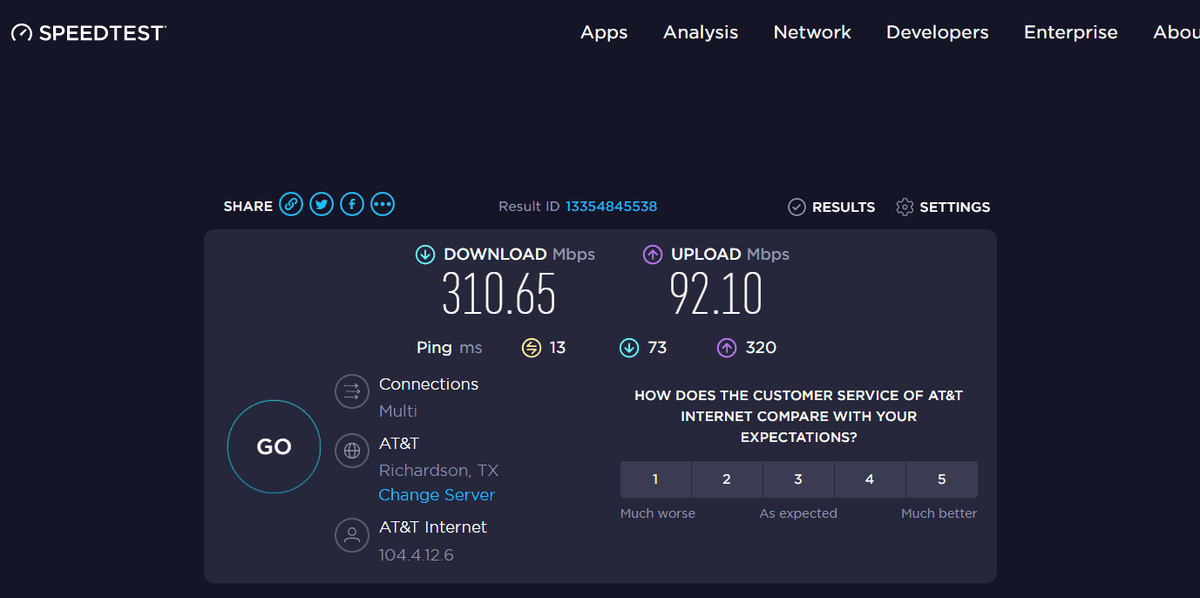Click the copy result link icon
Viewport: 1200px width, 598px height.
pyautogui.click(x=291, y=204)
